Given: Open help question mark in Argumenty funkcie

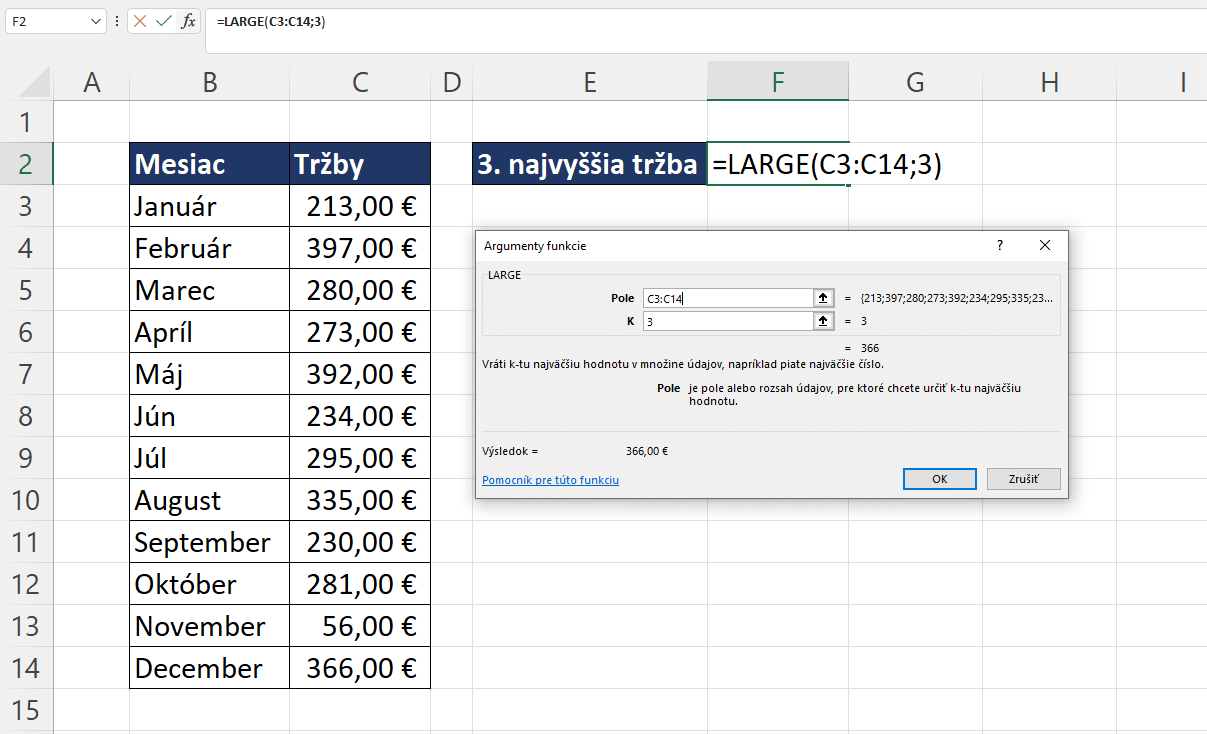Looking at the screenshot, I should [x=999, y=245].
